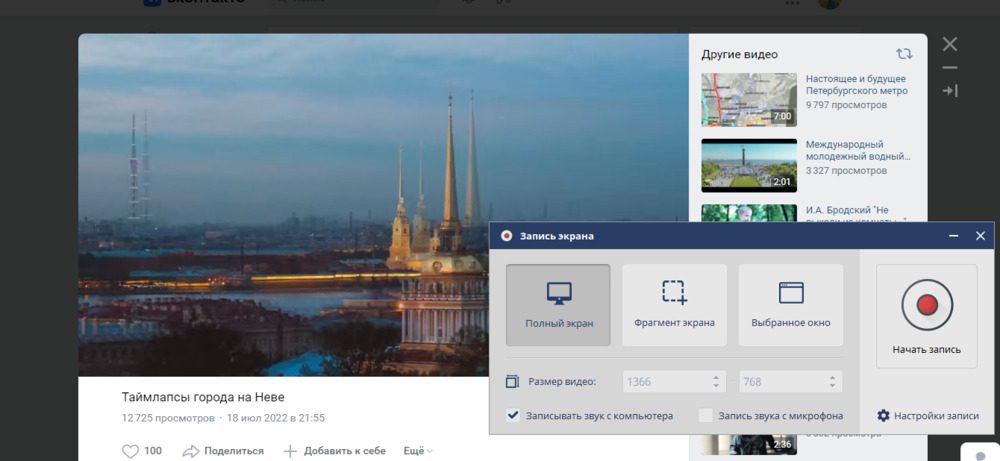Screen dimensions: 1000x461
Task: Click the like count 100
Action: pyautogui.click(x=153, y=451)
